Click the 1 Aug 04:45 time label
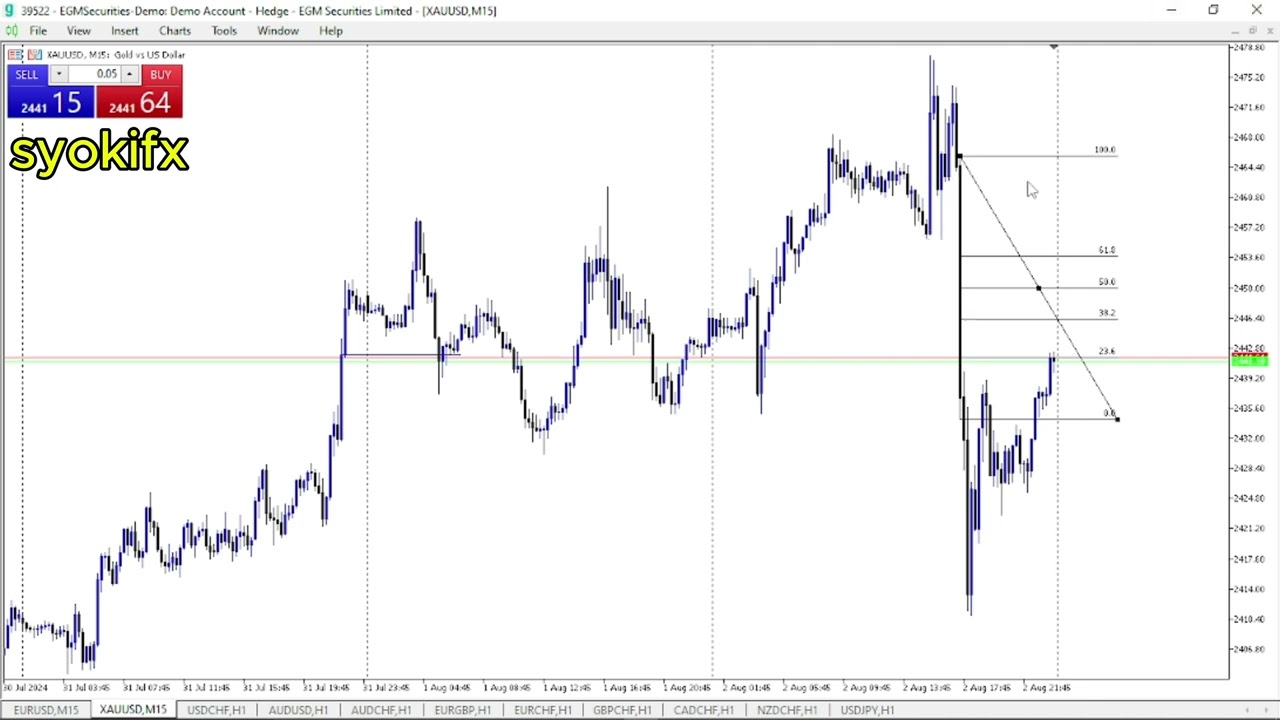Image resolution: width=1280 pixels, height=720 pixels. [446, 688]
